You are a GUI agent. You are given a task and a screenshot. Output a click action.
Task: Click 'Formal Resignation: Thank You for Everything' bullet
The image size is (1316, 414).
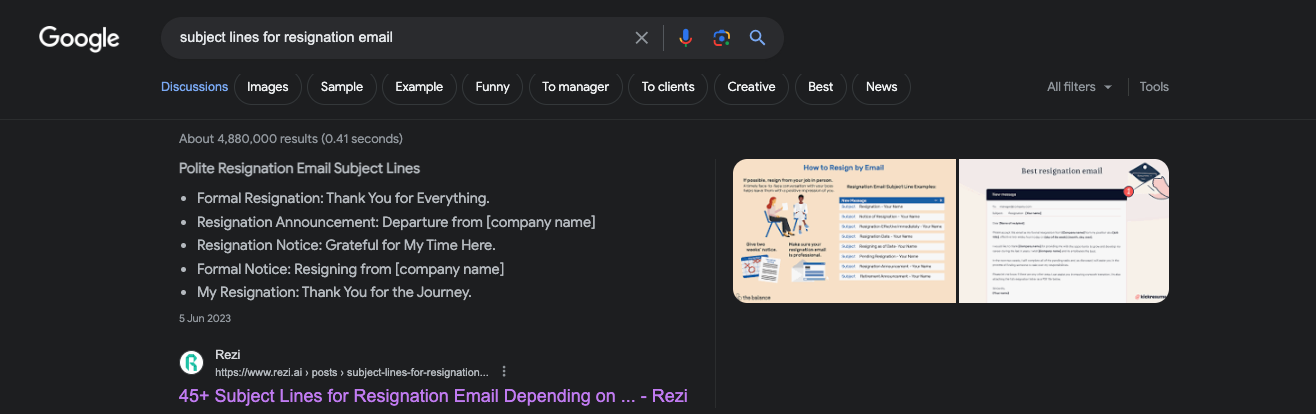pos(343,198)
